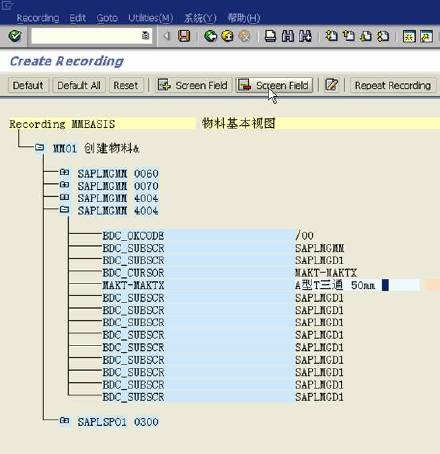Expand the SAPLMGMM 0070 node
The image size is (440, 454).
pos(64,185)
